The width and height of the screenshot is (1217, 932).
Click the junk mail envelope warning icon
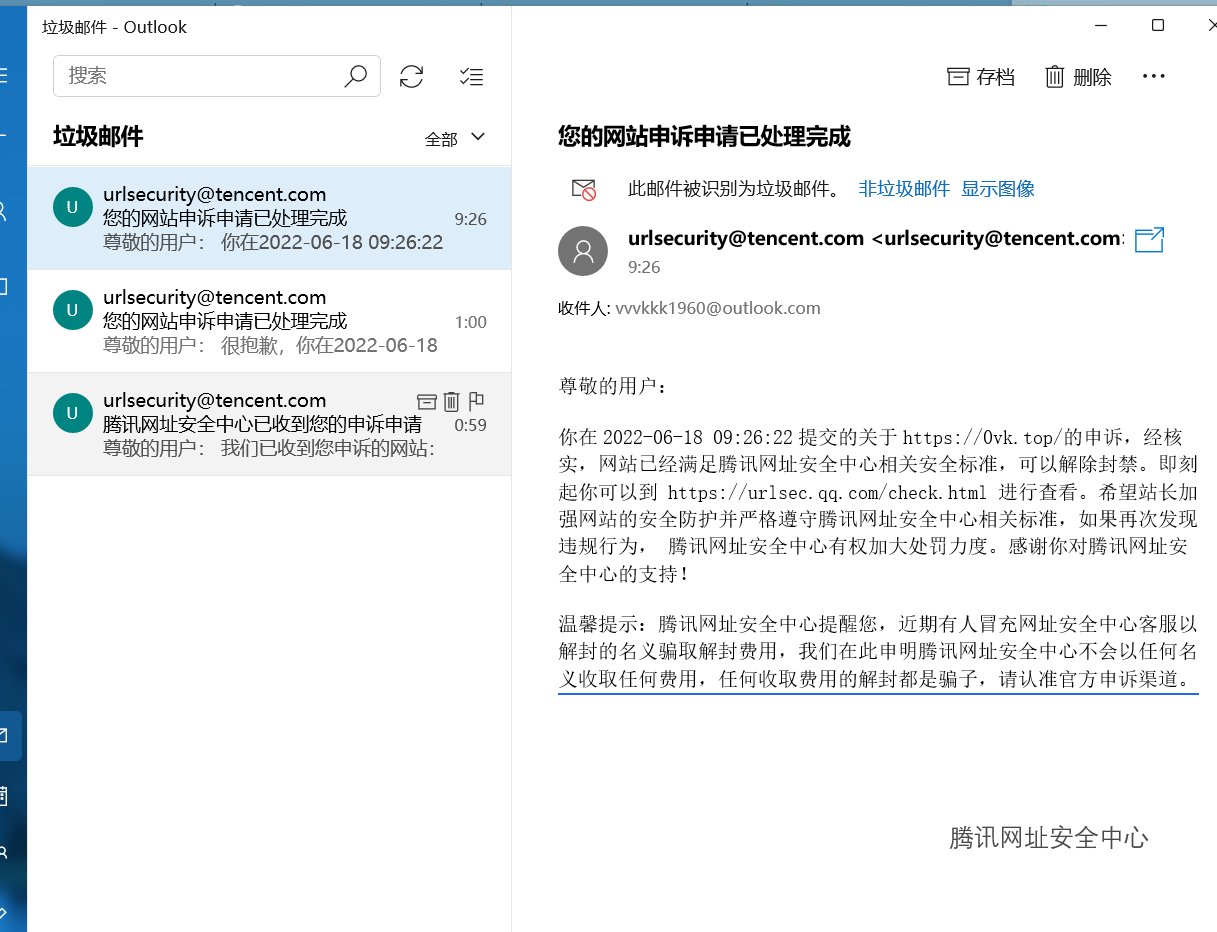click(x=583, y=189)
